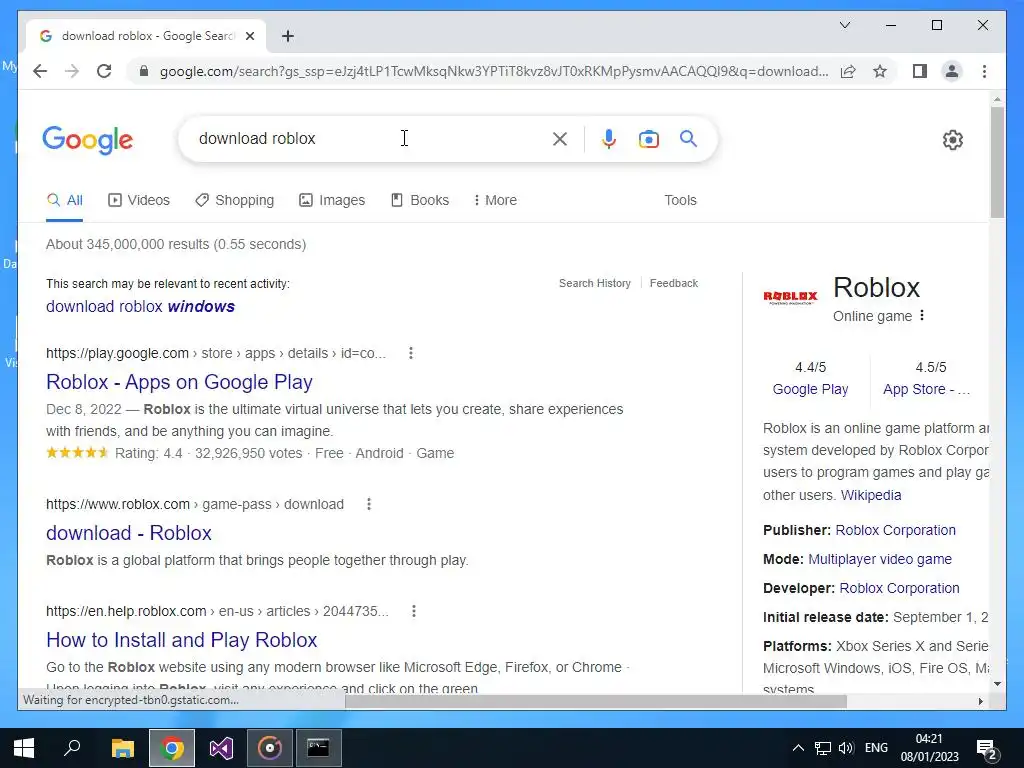1024x768 pixels.
Task: Click the vertical page scrollbar thumb
Action: [997, 161]
